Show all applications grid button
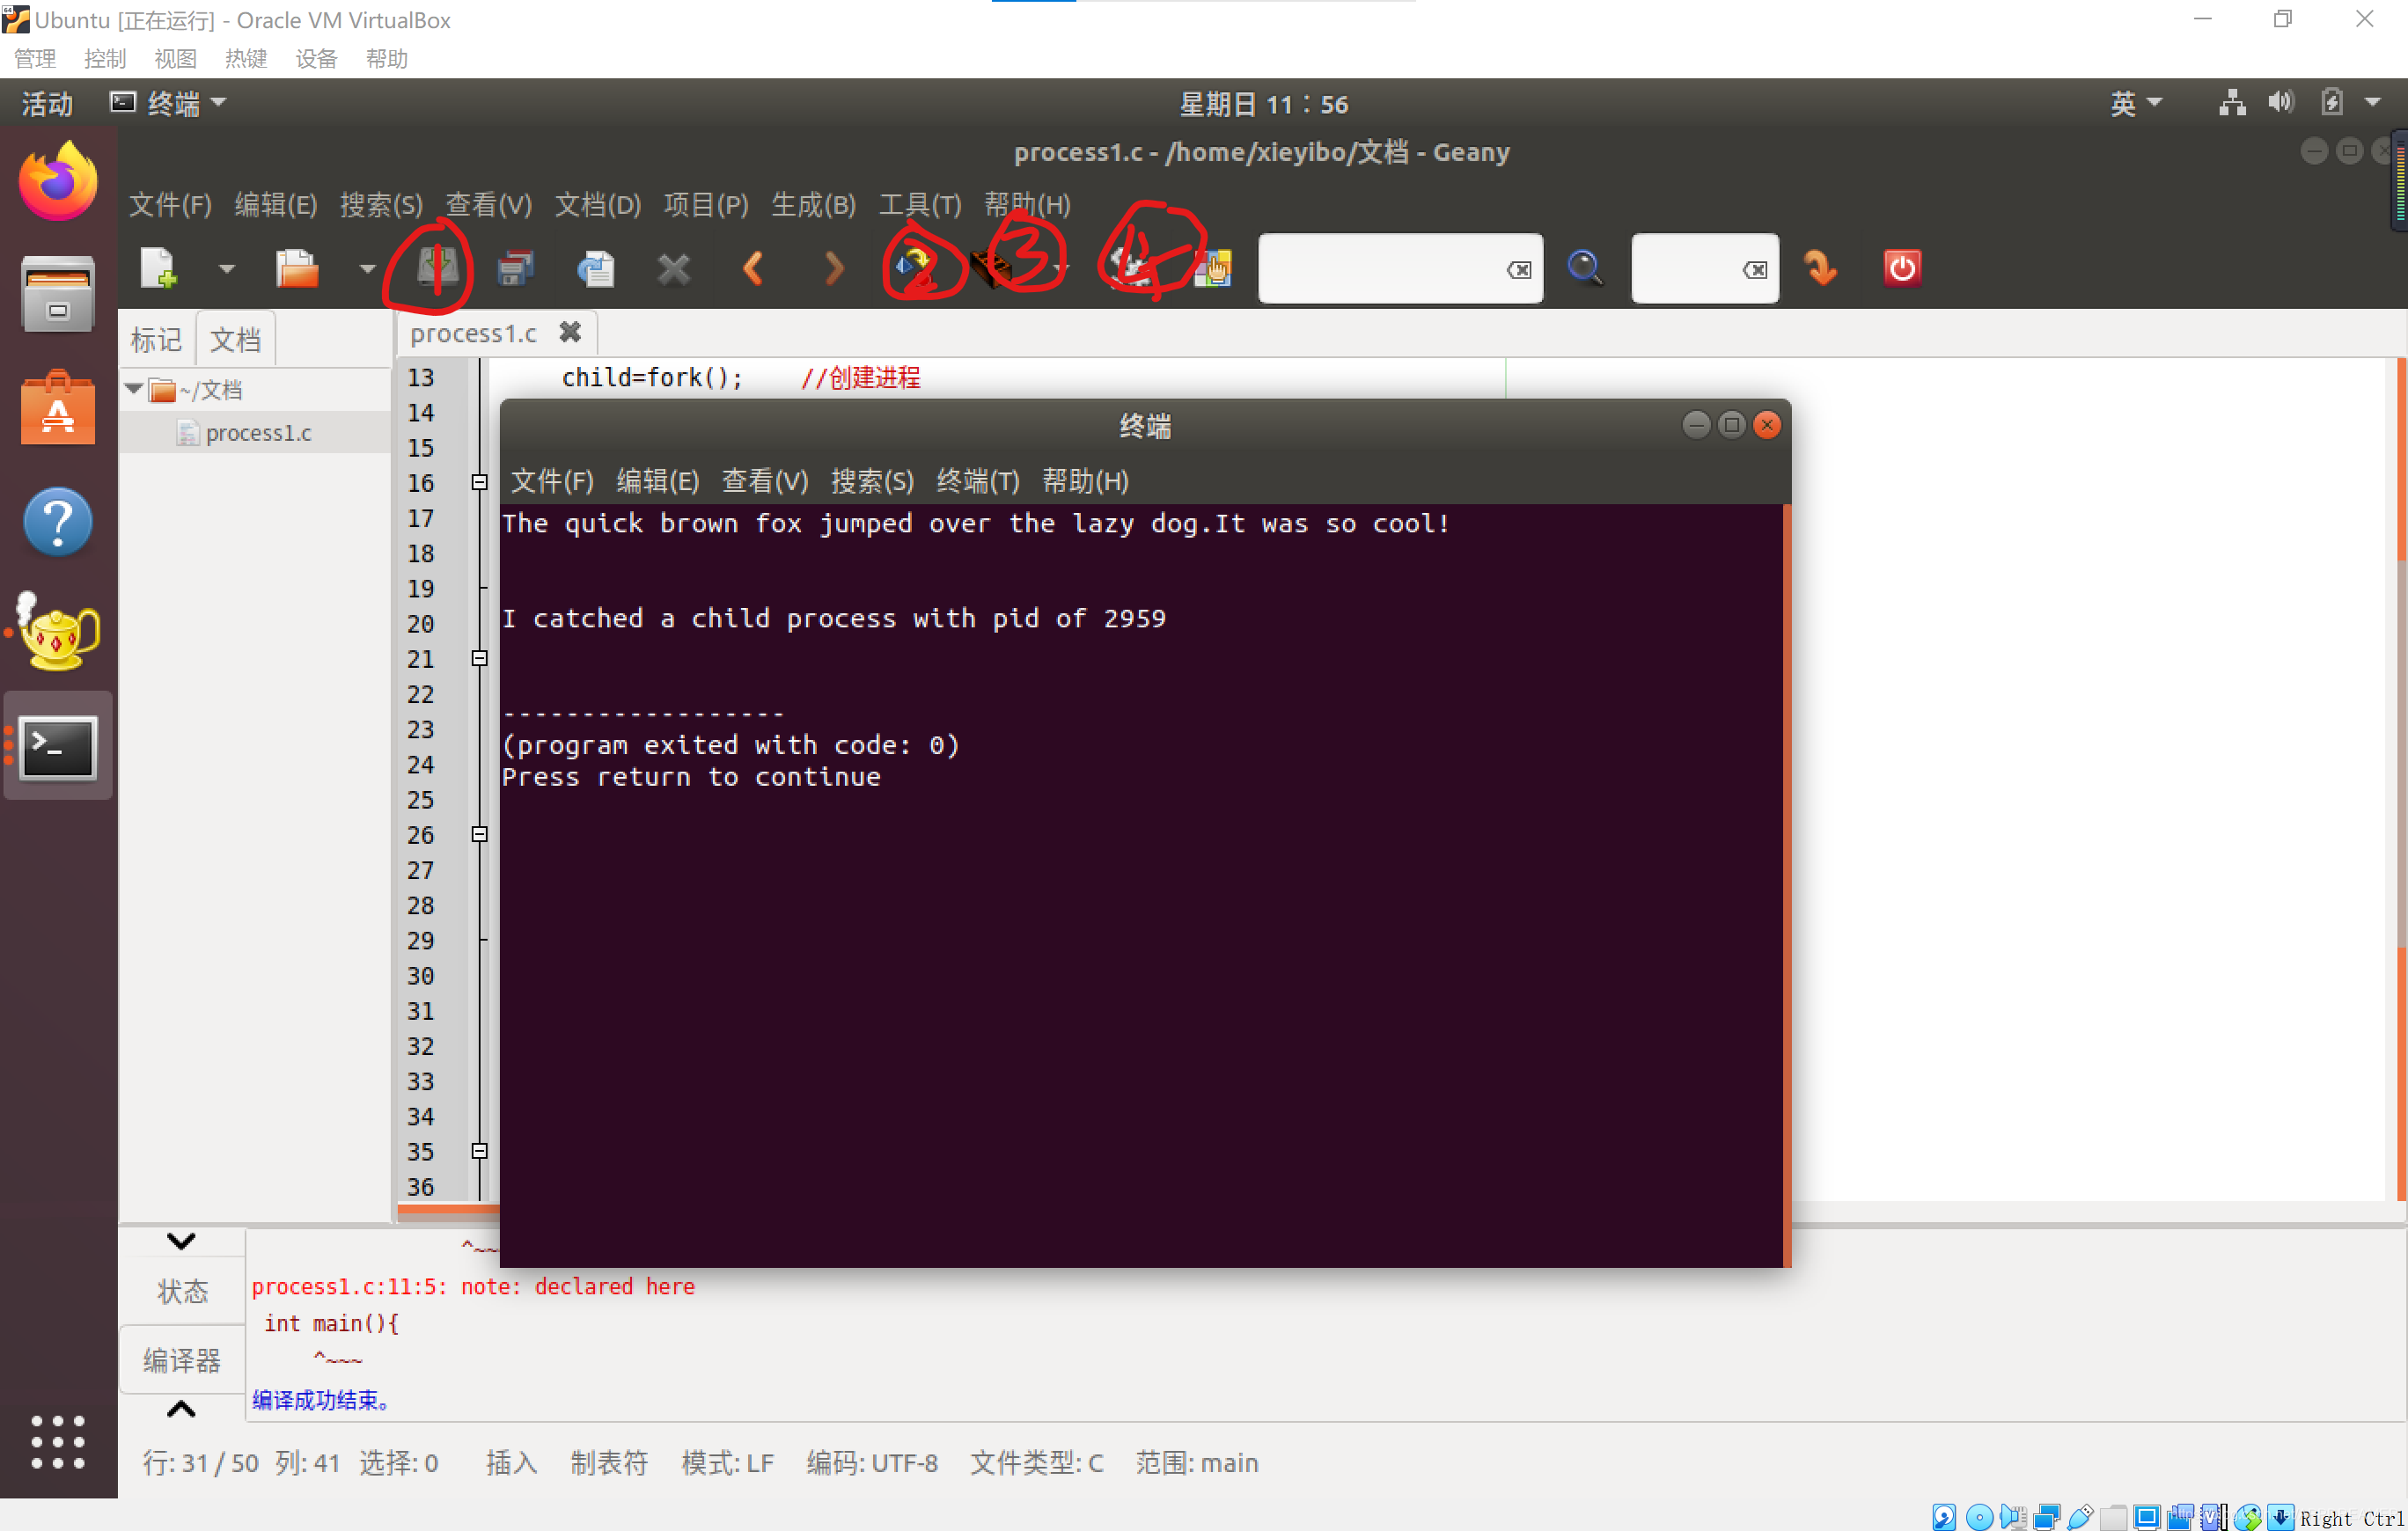The height and width of the screenshot is (1531, 2408). coord(58,1441)
